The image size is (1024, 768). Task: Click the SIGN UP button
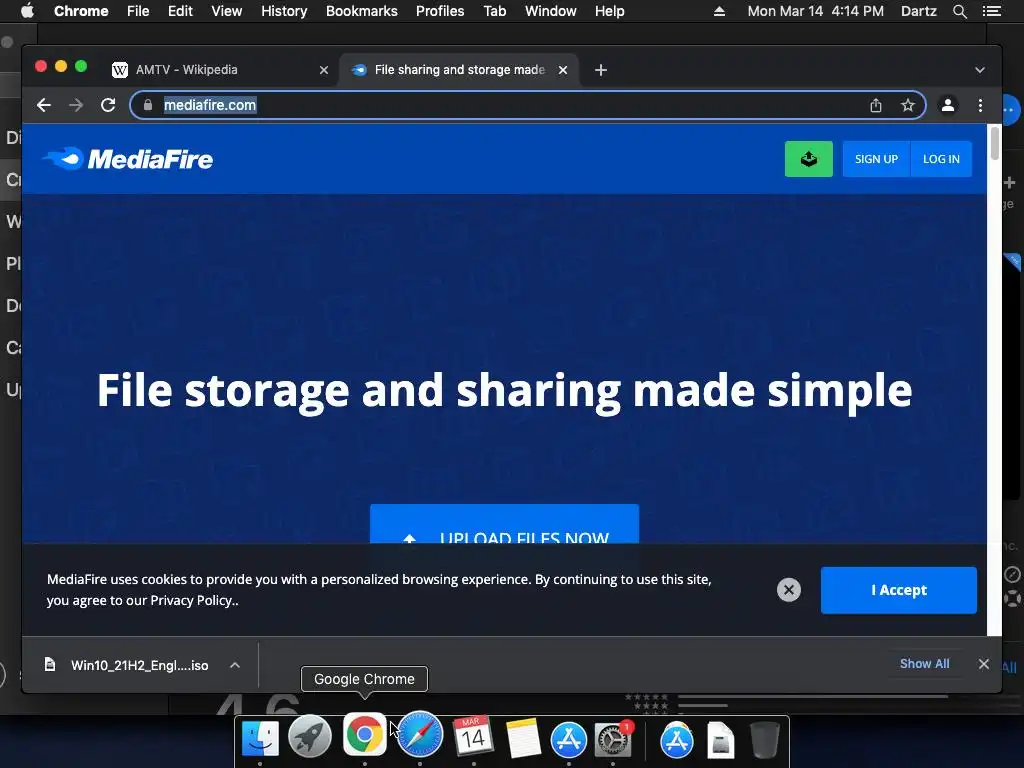pyautogui.click(x=876, y=159)
